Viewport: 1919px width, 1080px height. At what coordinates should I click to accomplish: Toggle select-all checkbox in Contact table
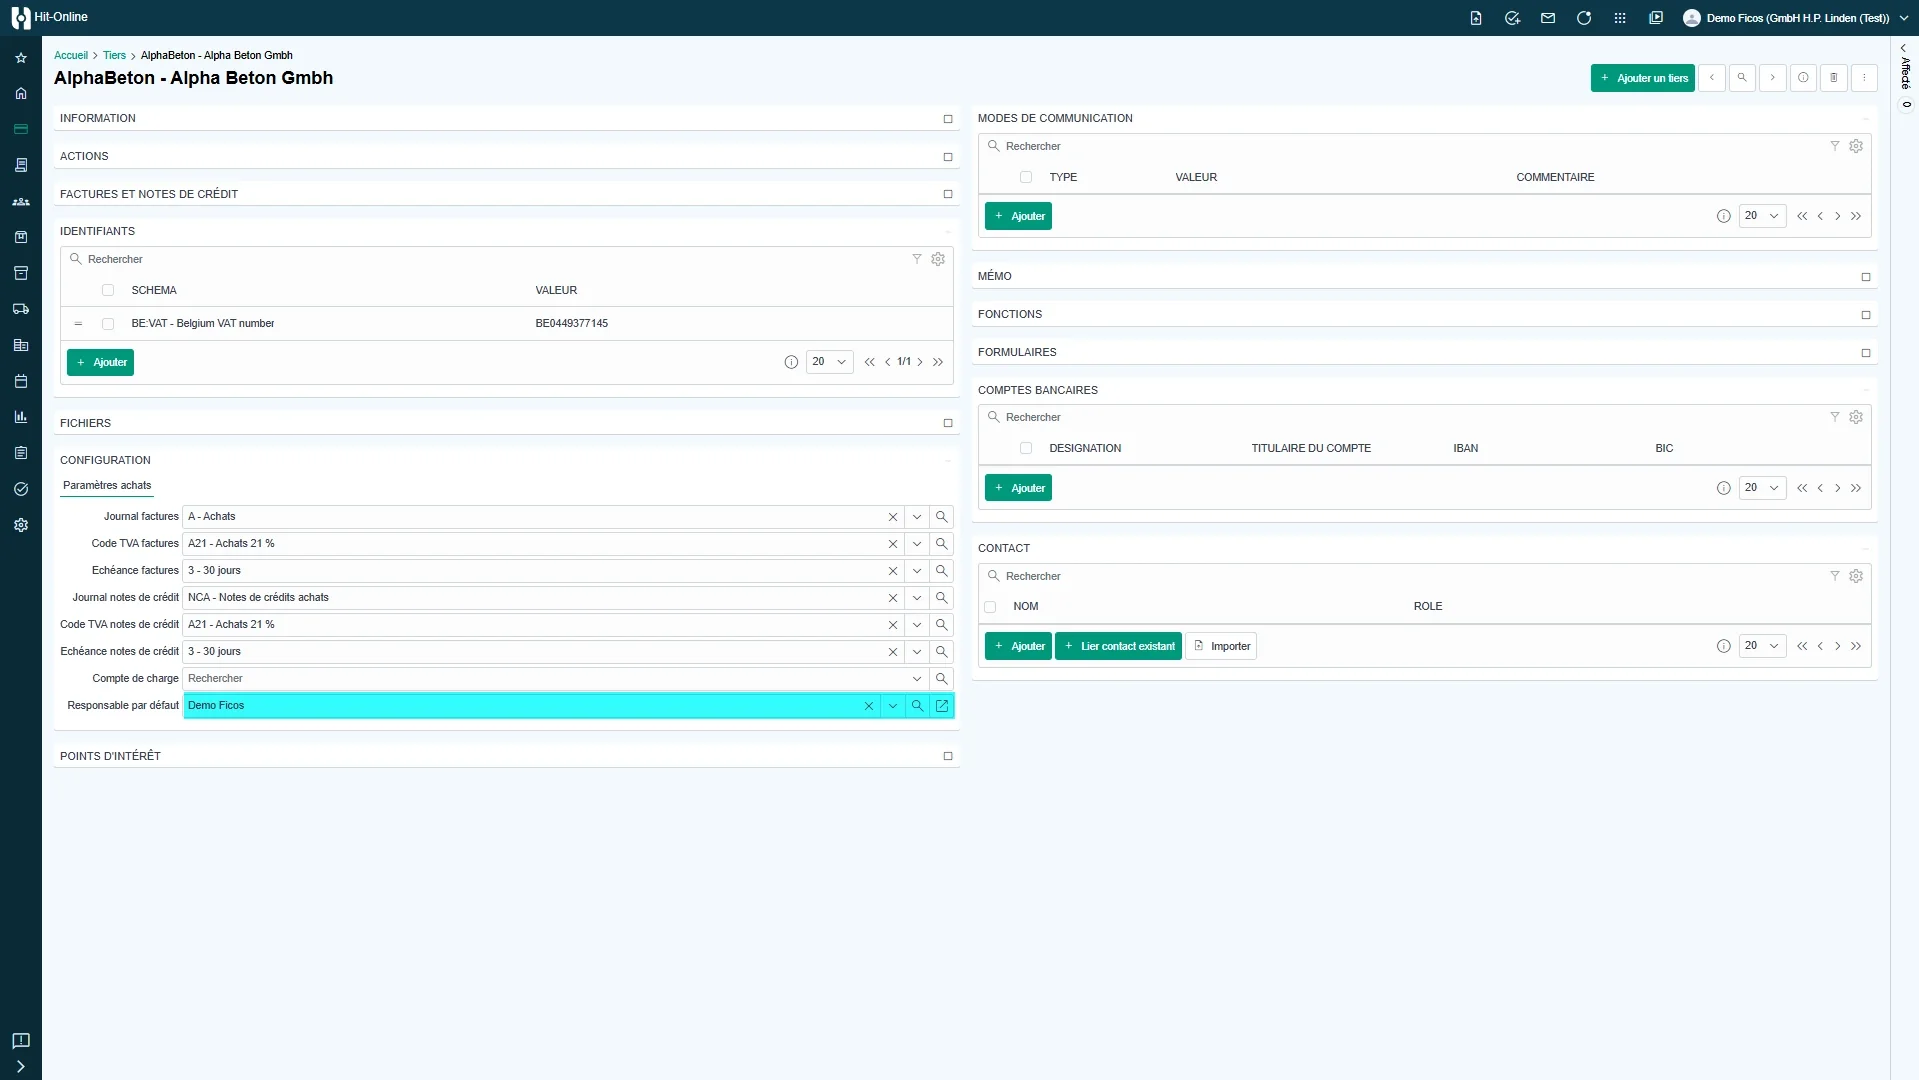click(990, 607)
